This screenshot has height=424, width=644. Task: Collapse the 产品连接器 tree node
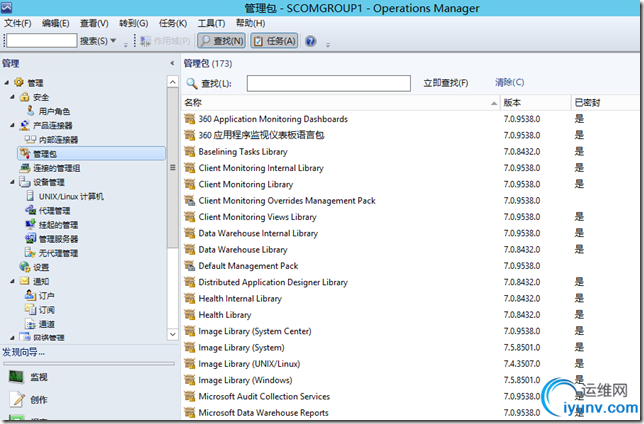(x=12, y=125)
